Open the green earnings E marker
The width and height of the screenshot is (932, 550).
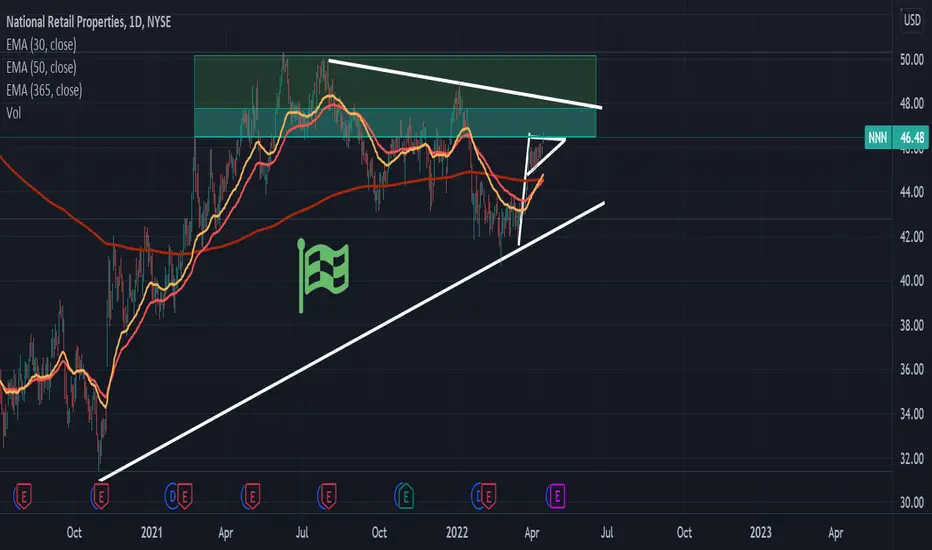point(405,495)
